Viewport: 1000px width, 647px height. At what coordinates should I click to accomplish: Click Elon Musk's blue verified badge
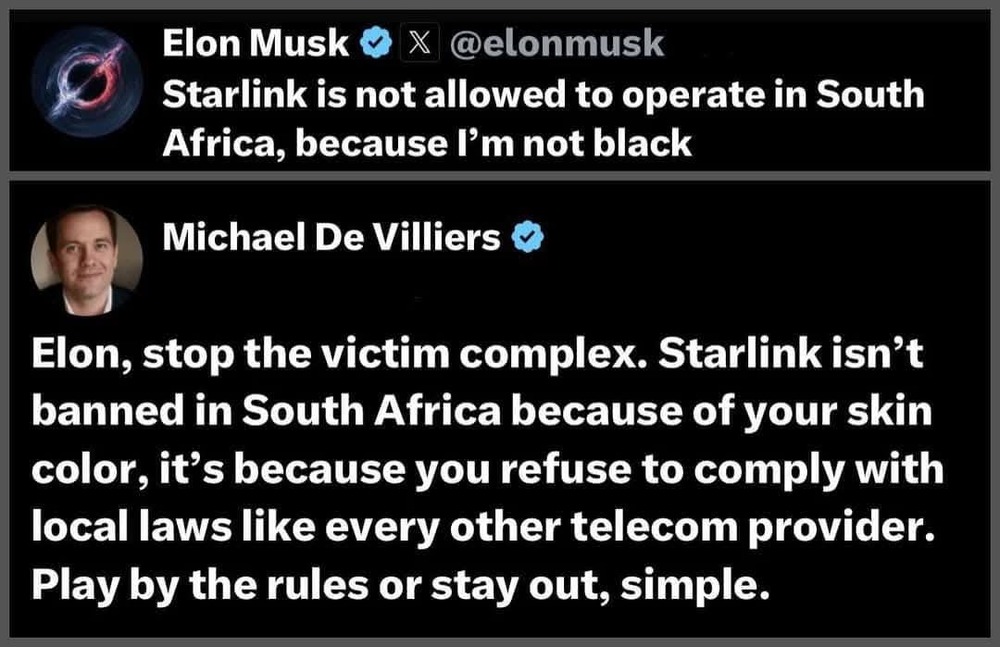375,43
